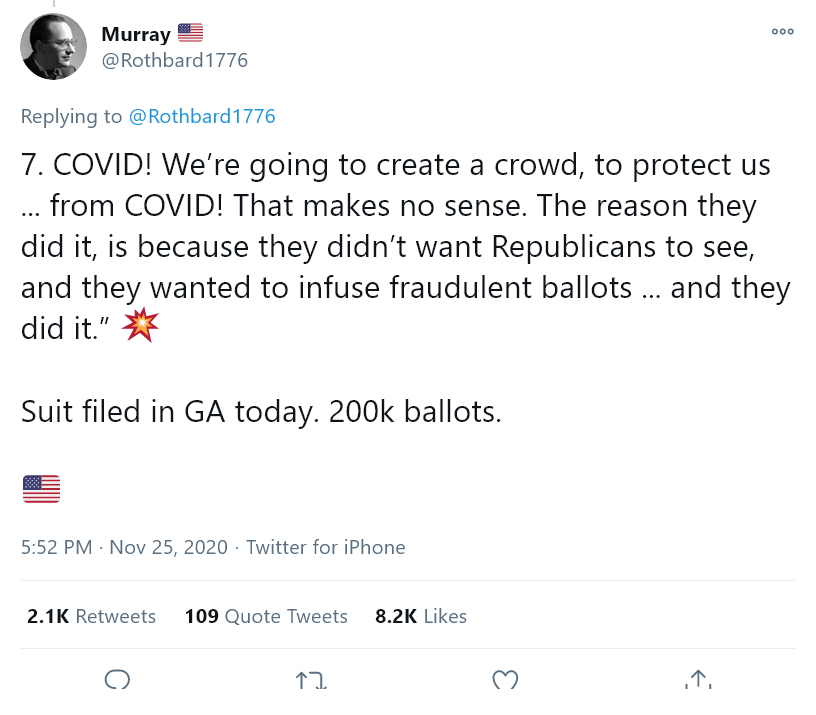Click the tweet paragraph starting with 7. COVID!
This screenshot has width=816, height=715.
(400, 246)
